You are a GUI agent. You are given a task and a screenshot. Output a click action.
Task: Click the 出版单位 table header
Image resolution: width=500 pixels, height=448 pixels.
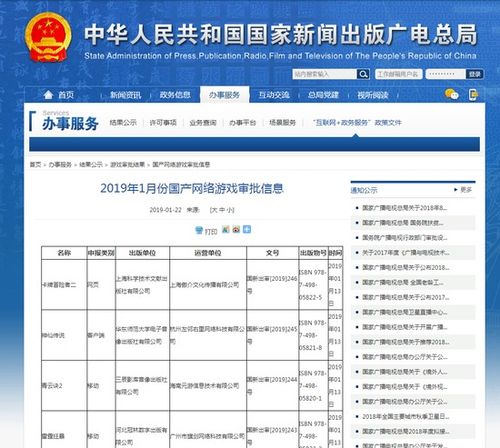pos(142,253)
